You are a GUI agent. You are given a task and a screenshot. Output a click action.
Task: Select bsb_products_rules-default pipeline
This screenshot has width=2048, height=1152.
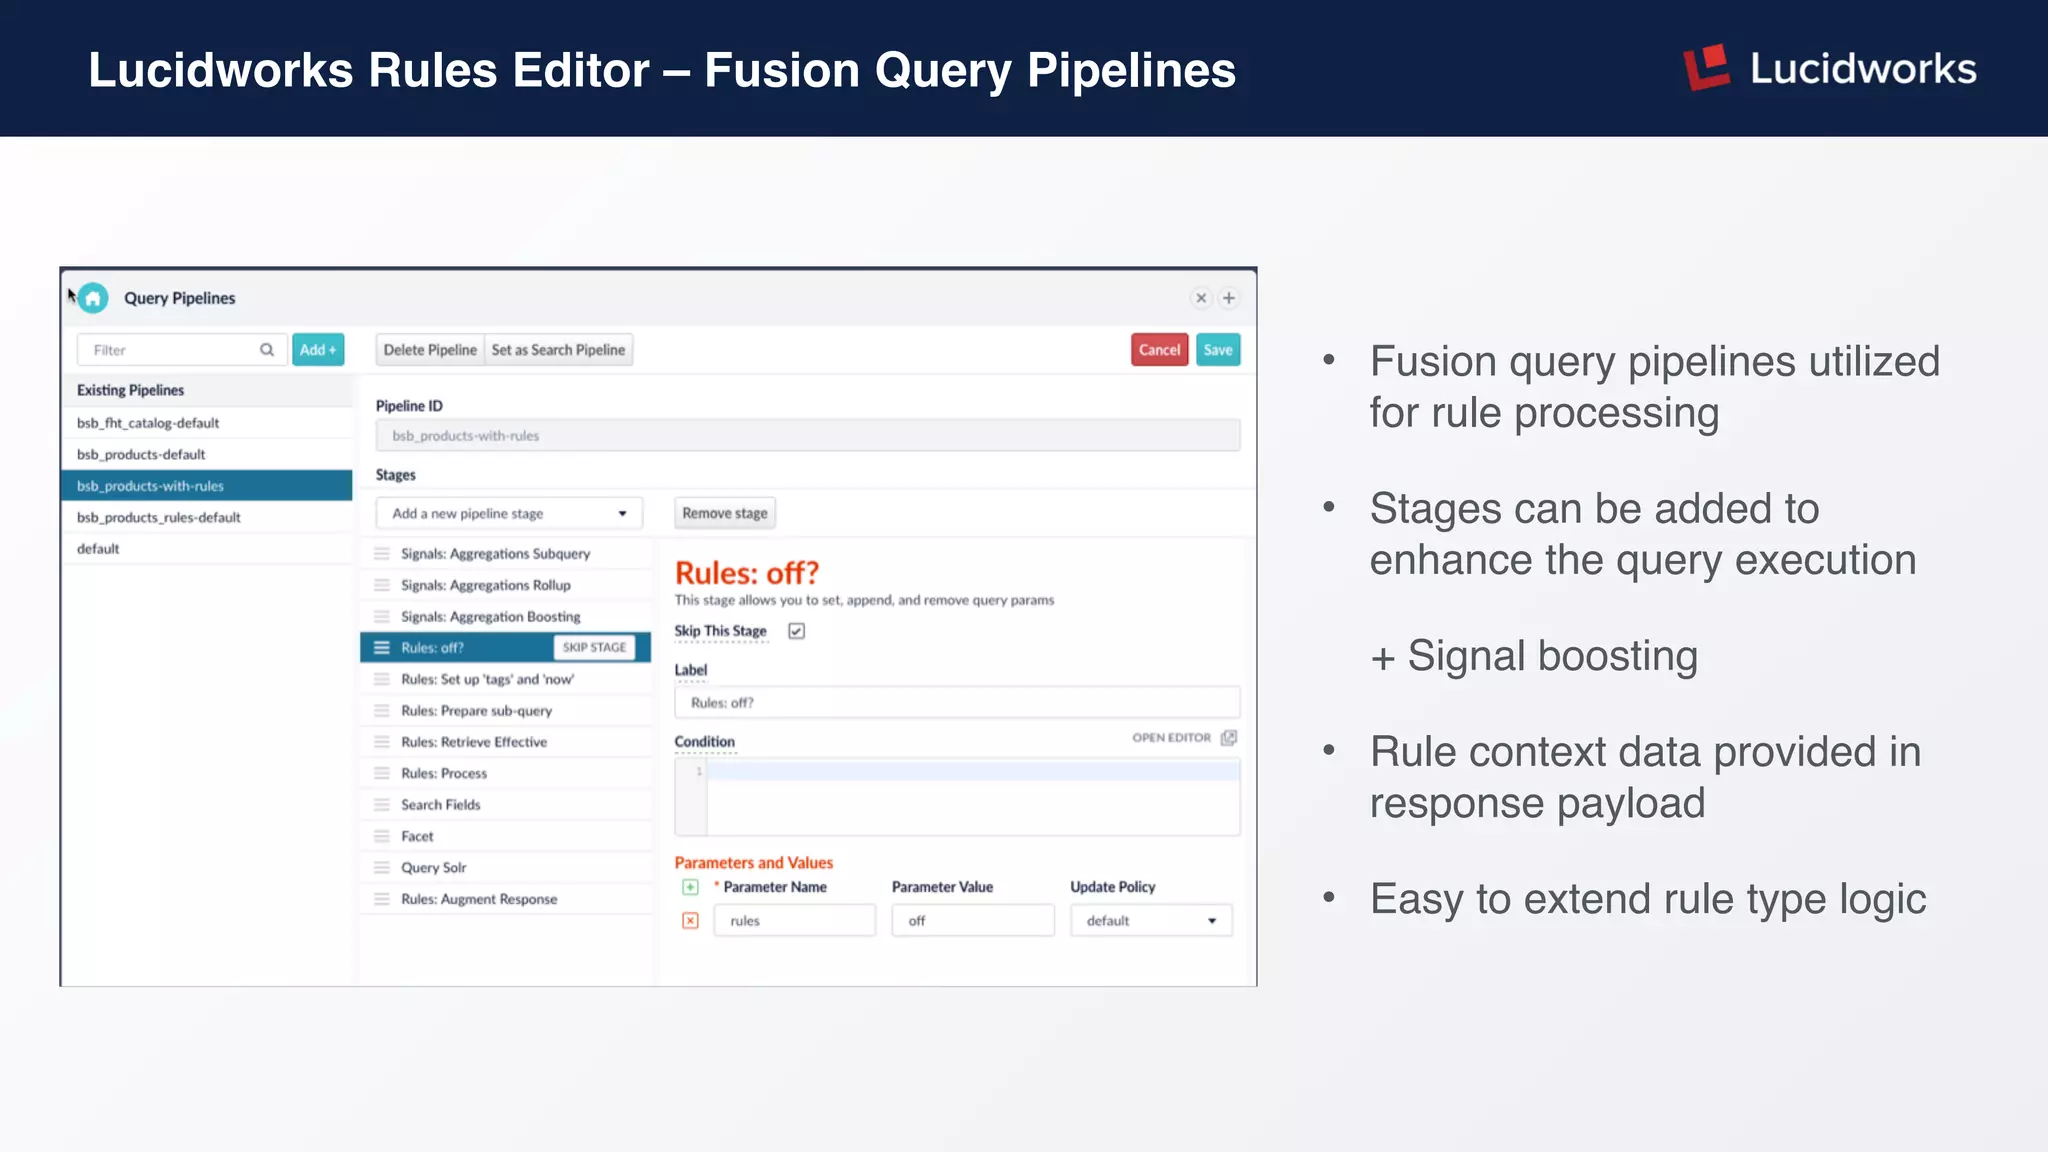point(207,517)
